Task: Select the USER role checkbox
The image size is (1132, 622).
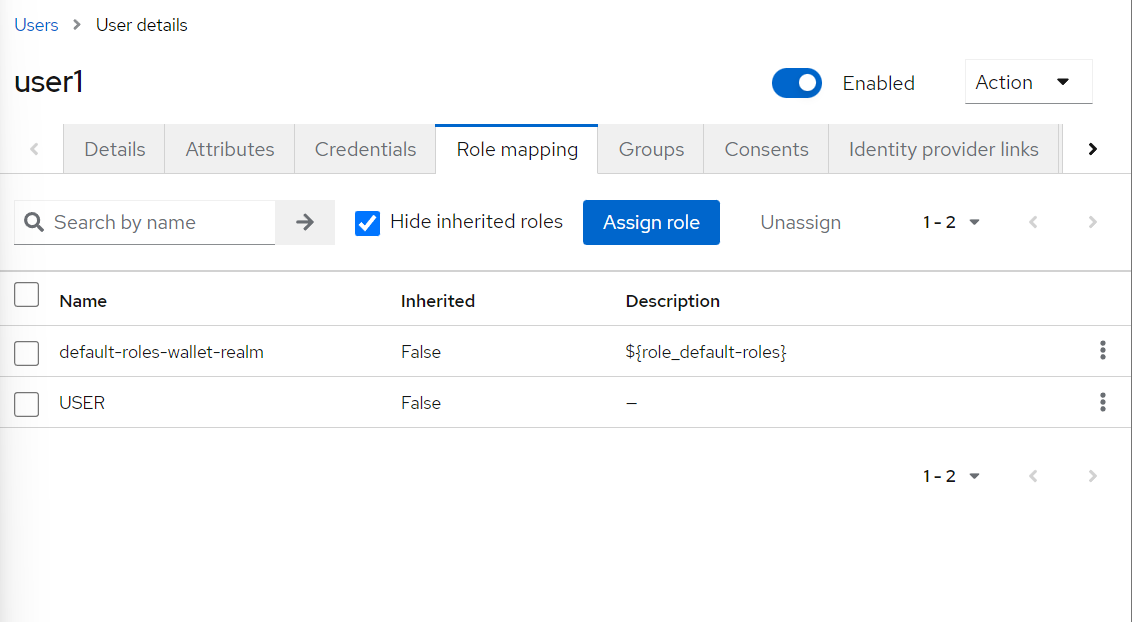Action: click(x=27, y=404)
